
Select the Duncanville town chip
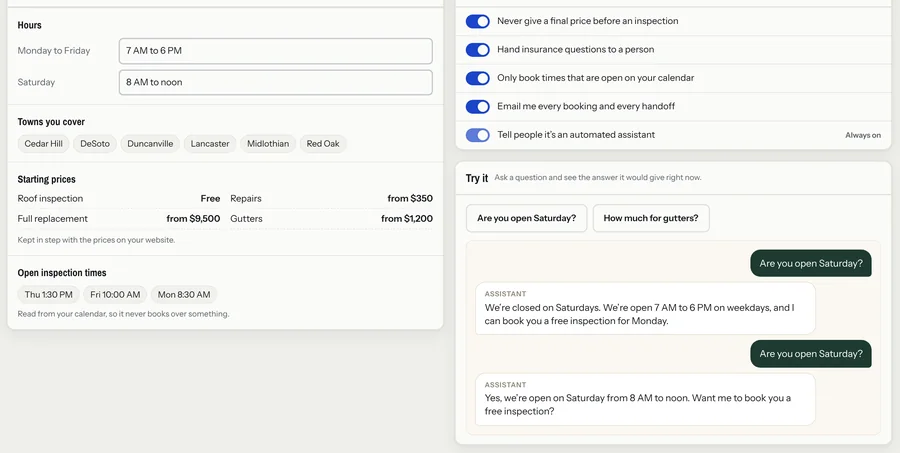pos(150,144)
